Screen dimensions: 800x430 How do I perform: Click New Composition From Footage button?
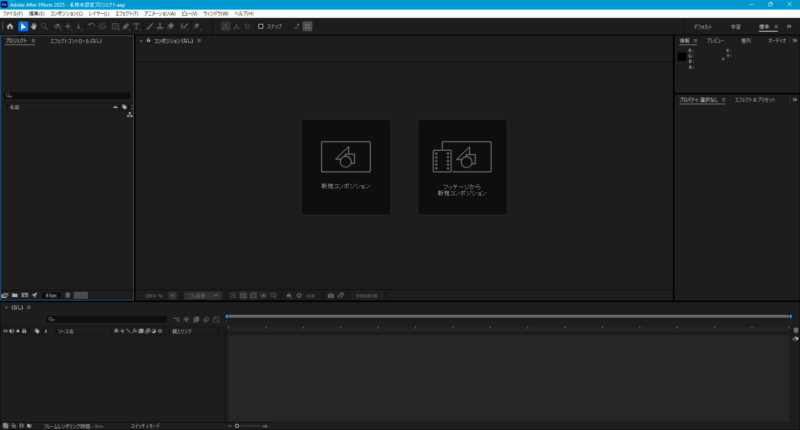pyautogui.click(x=462, y=167)
